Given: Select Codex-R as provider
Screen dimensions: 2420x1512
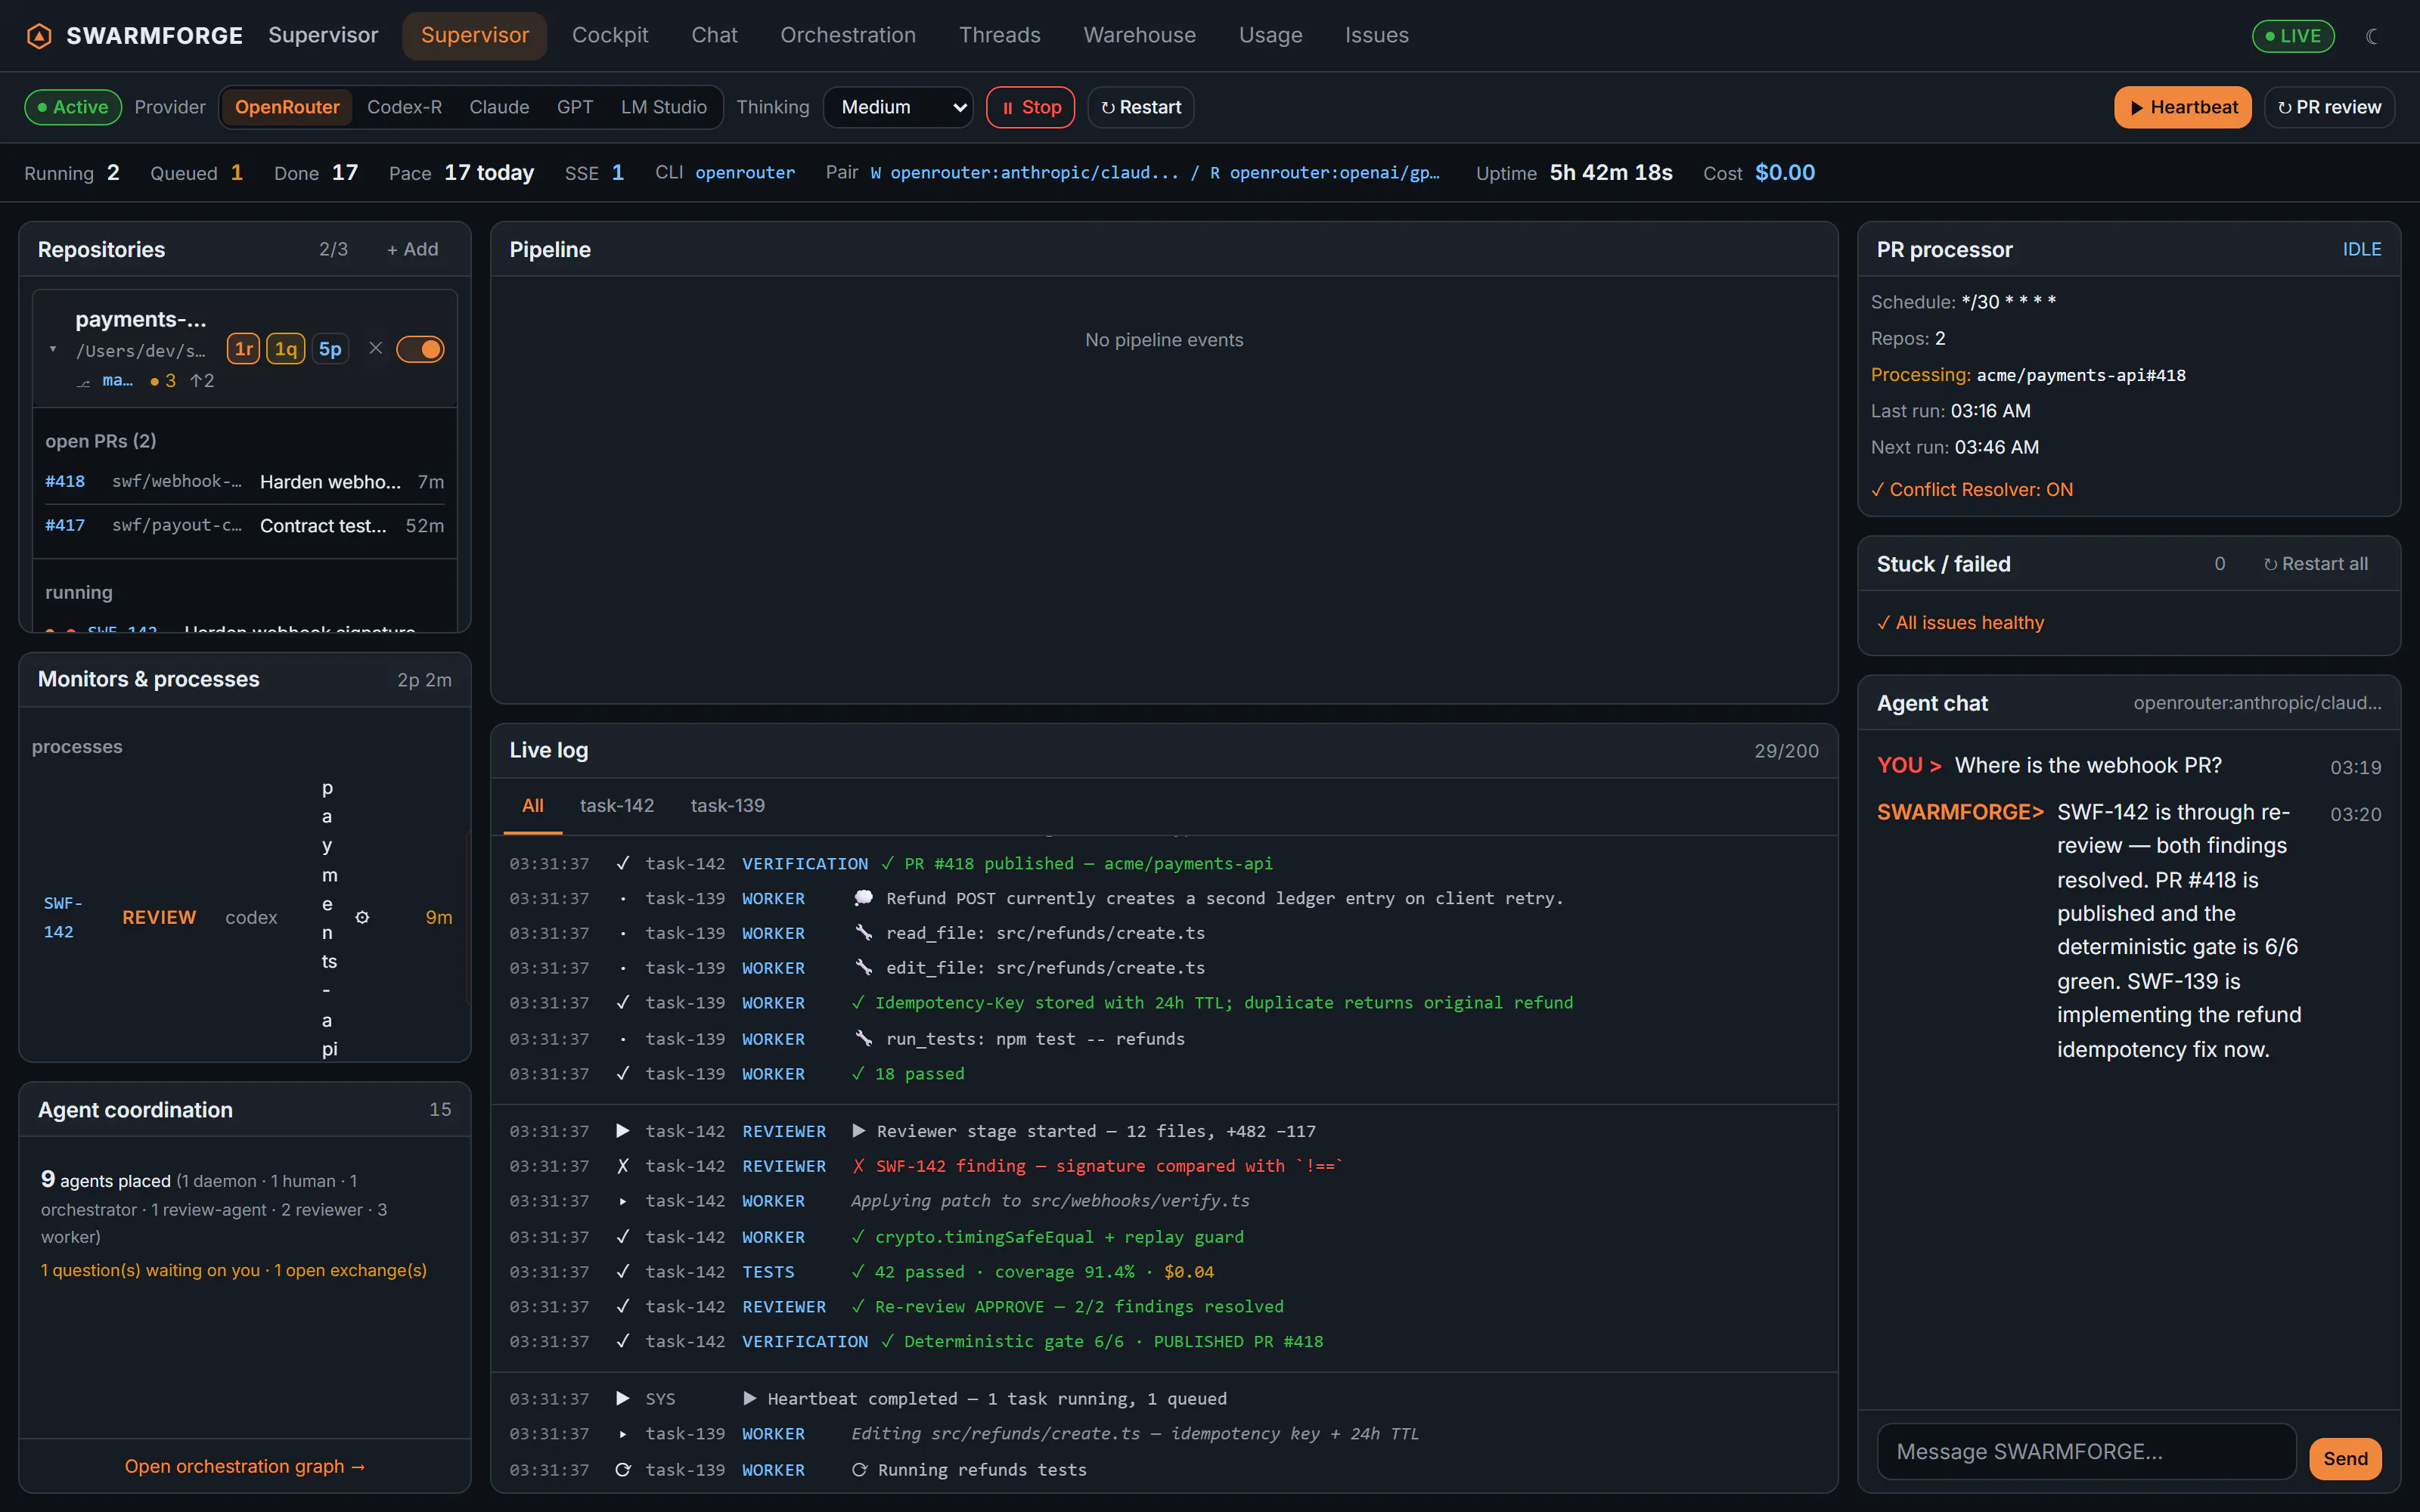Looking at the screenshot, I should click(x=404, y=107).
